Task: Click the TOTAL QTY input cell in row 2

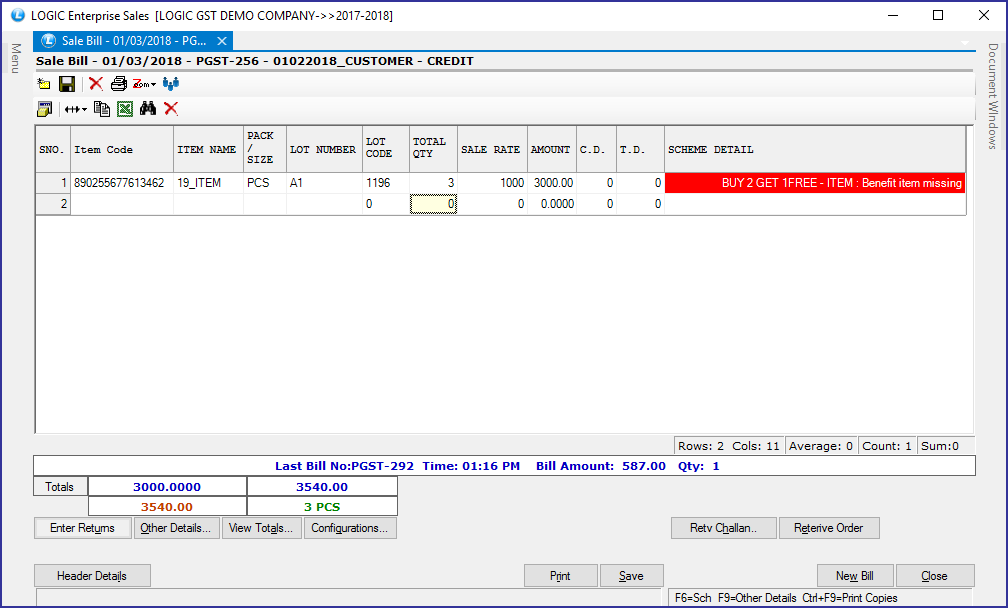Action: coord(433,204)
